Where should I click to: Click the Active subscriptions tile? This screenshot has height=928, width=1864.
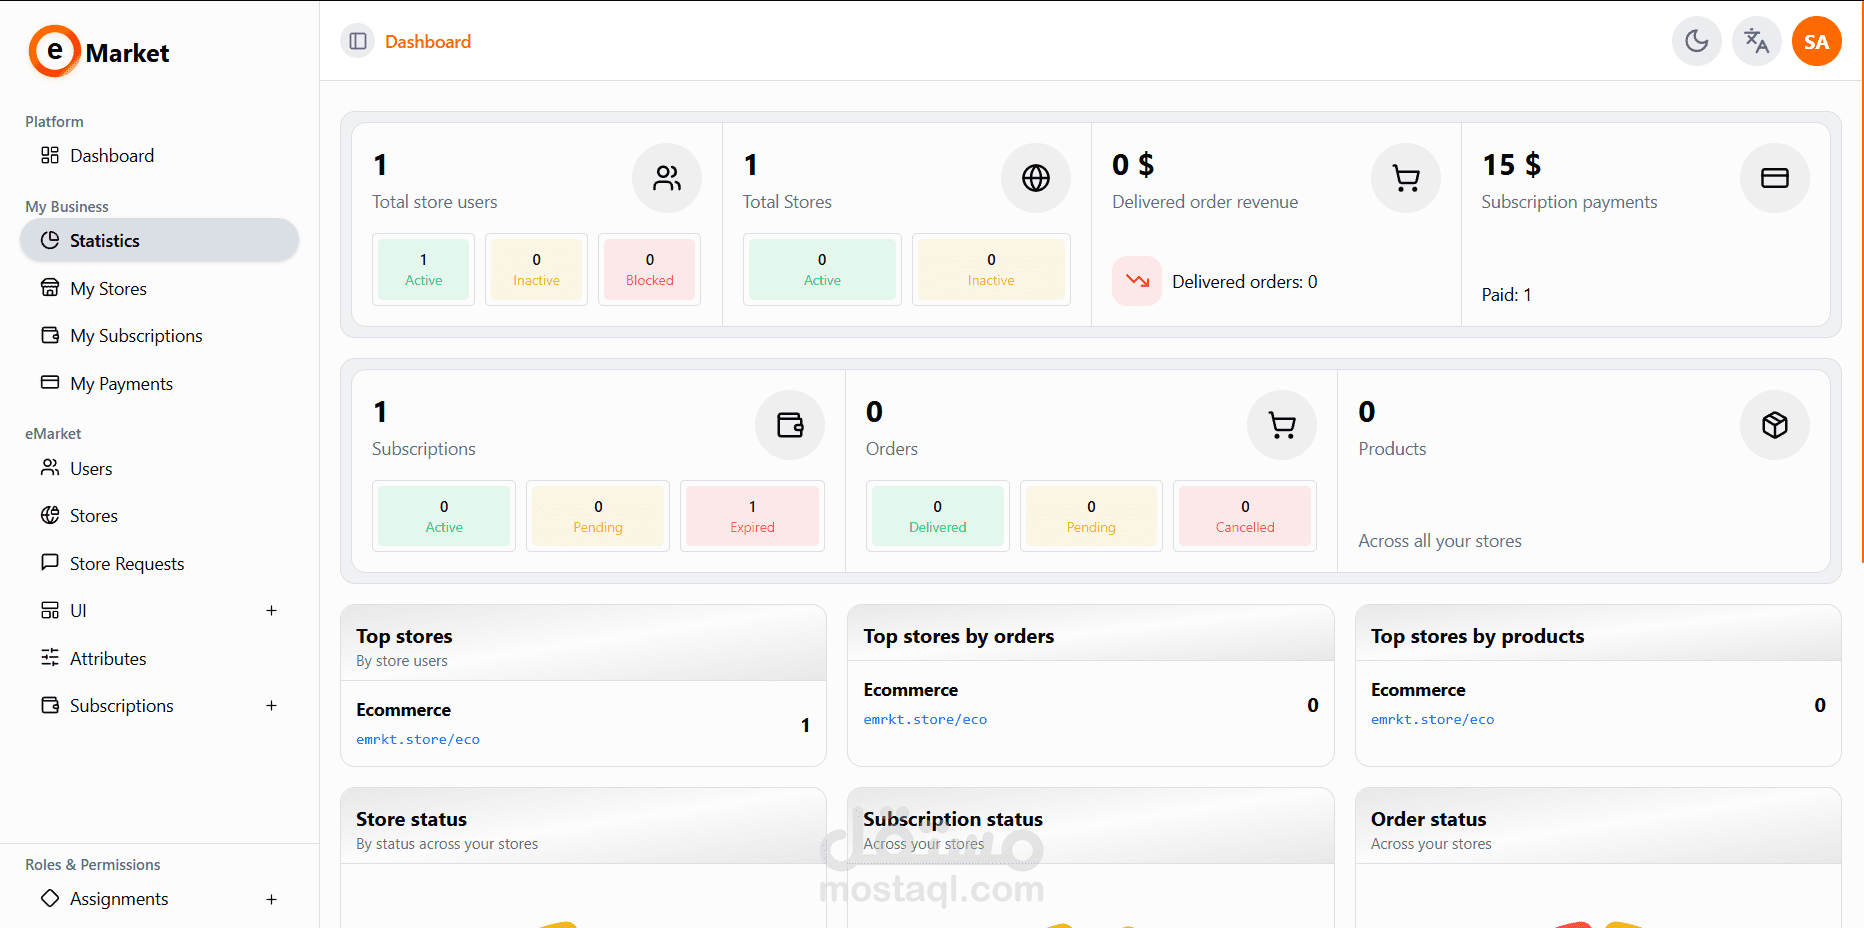pos(444,516)
